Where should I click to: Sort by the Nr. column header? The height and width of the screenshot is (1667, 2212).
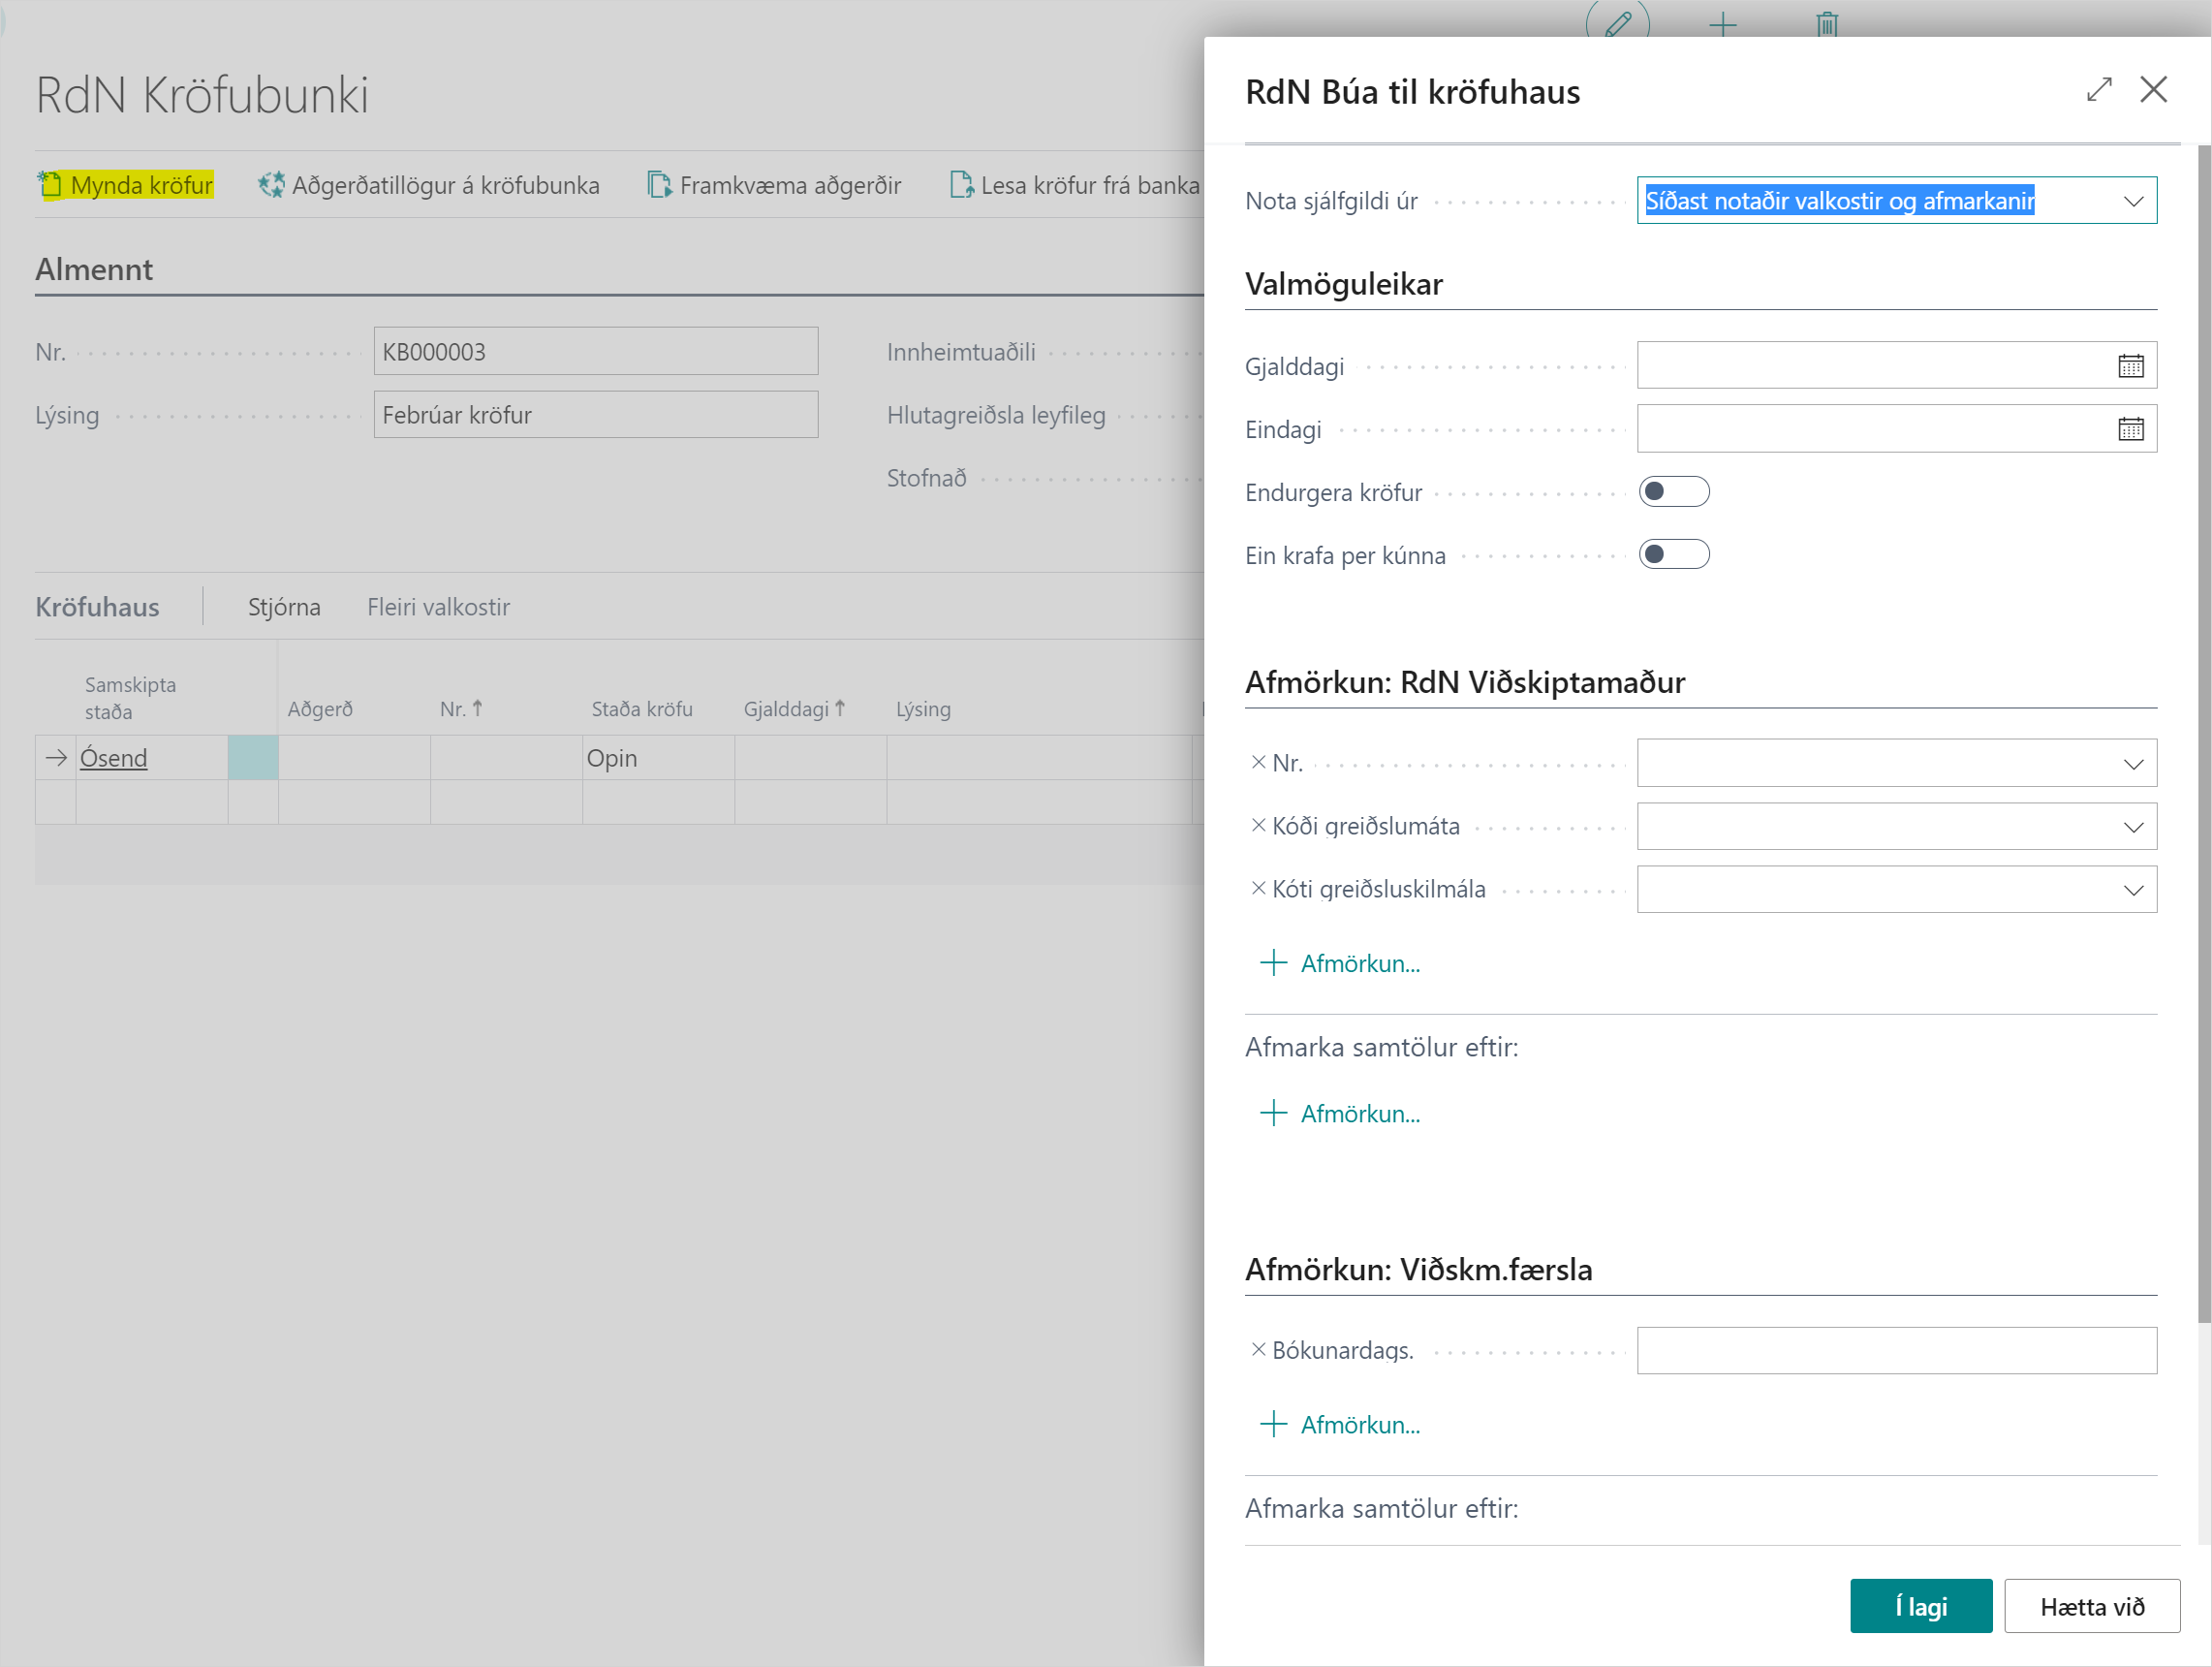click(x=461, y=709)
